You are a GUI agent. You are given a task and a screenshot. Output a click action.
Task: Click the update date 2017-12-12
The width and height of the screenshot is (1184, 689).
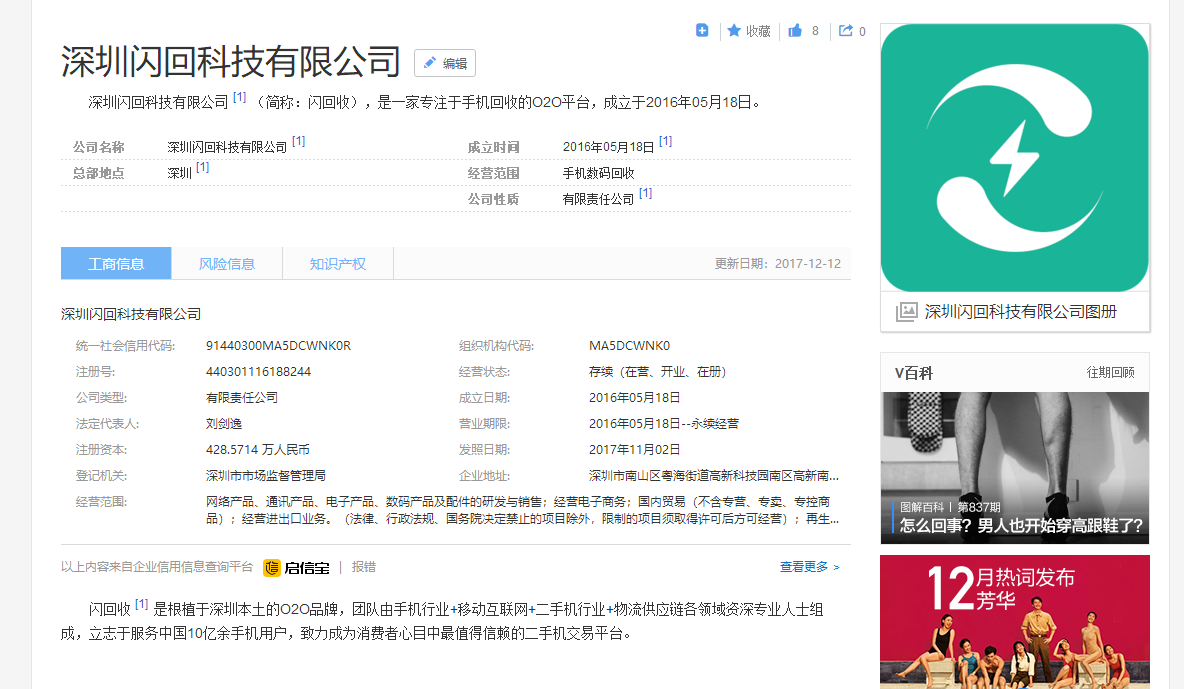[808, 264]
